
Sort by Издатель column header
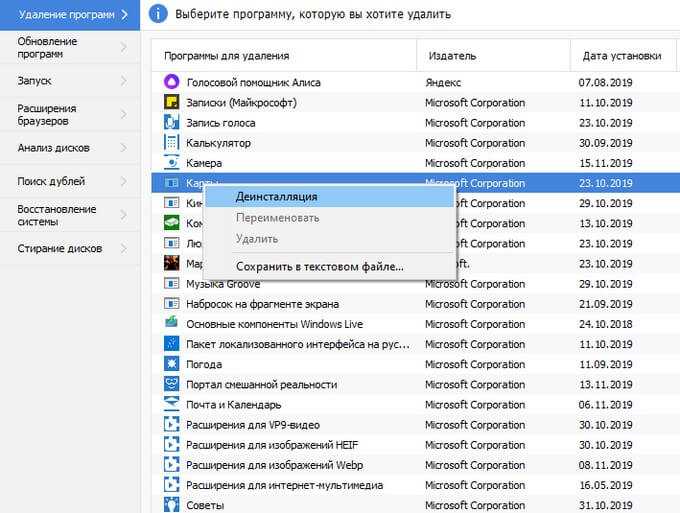[x=494, y=56]
